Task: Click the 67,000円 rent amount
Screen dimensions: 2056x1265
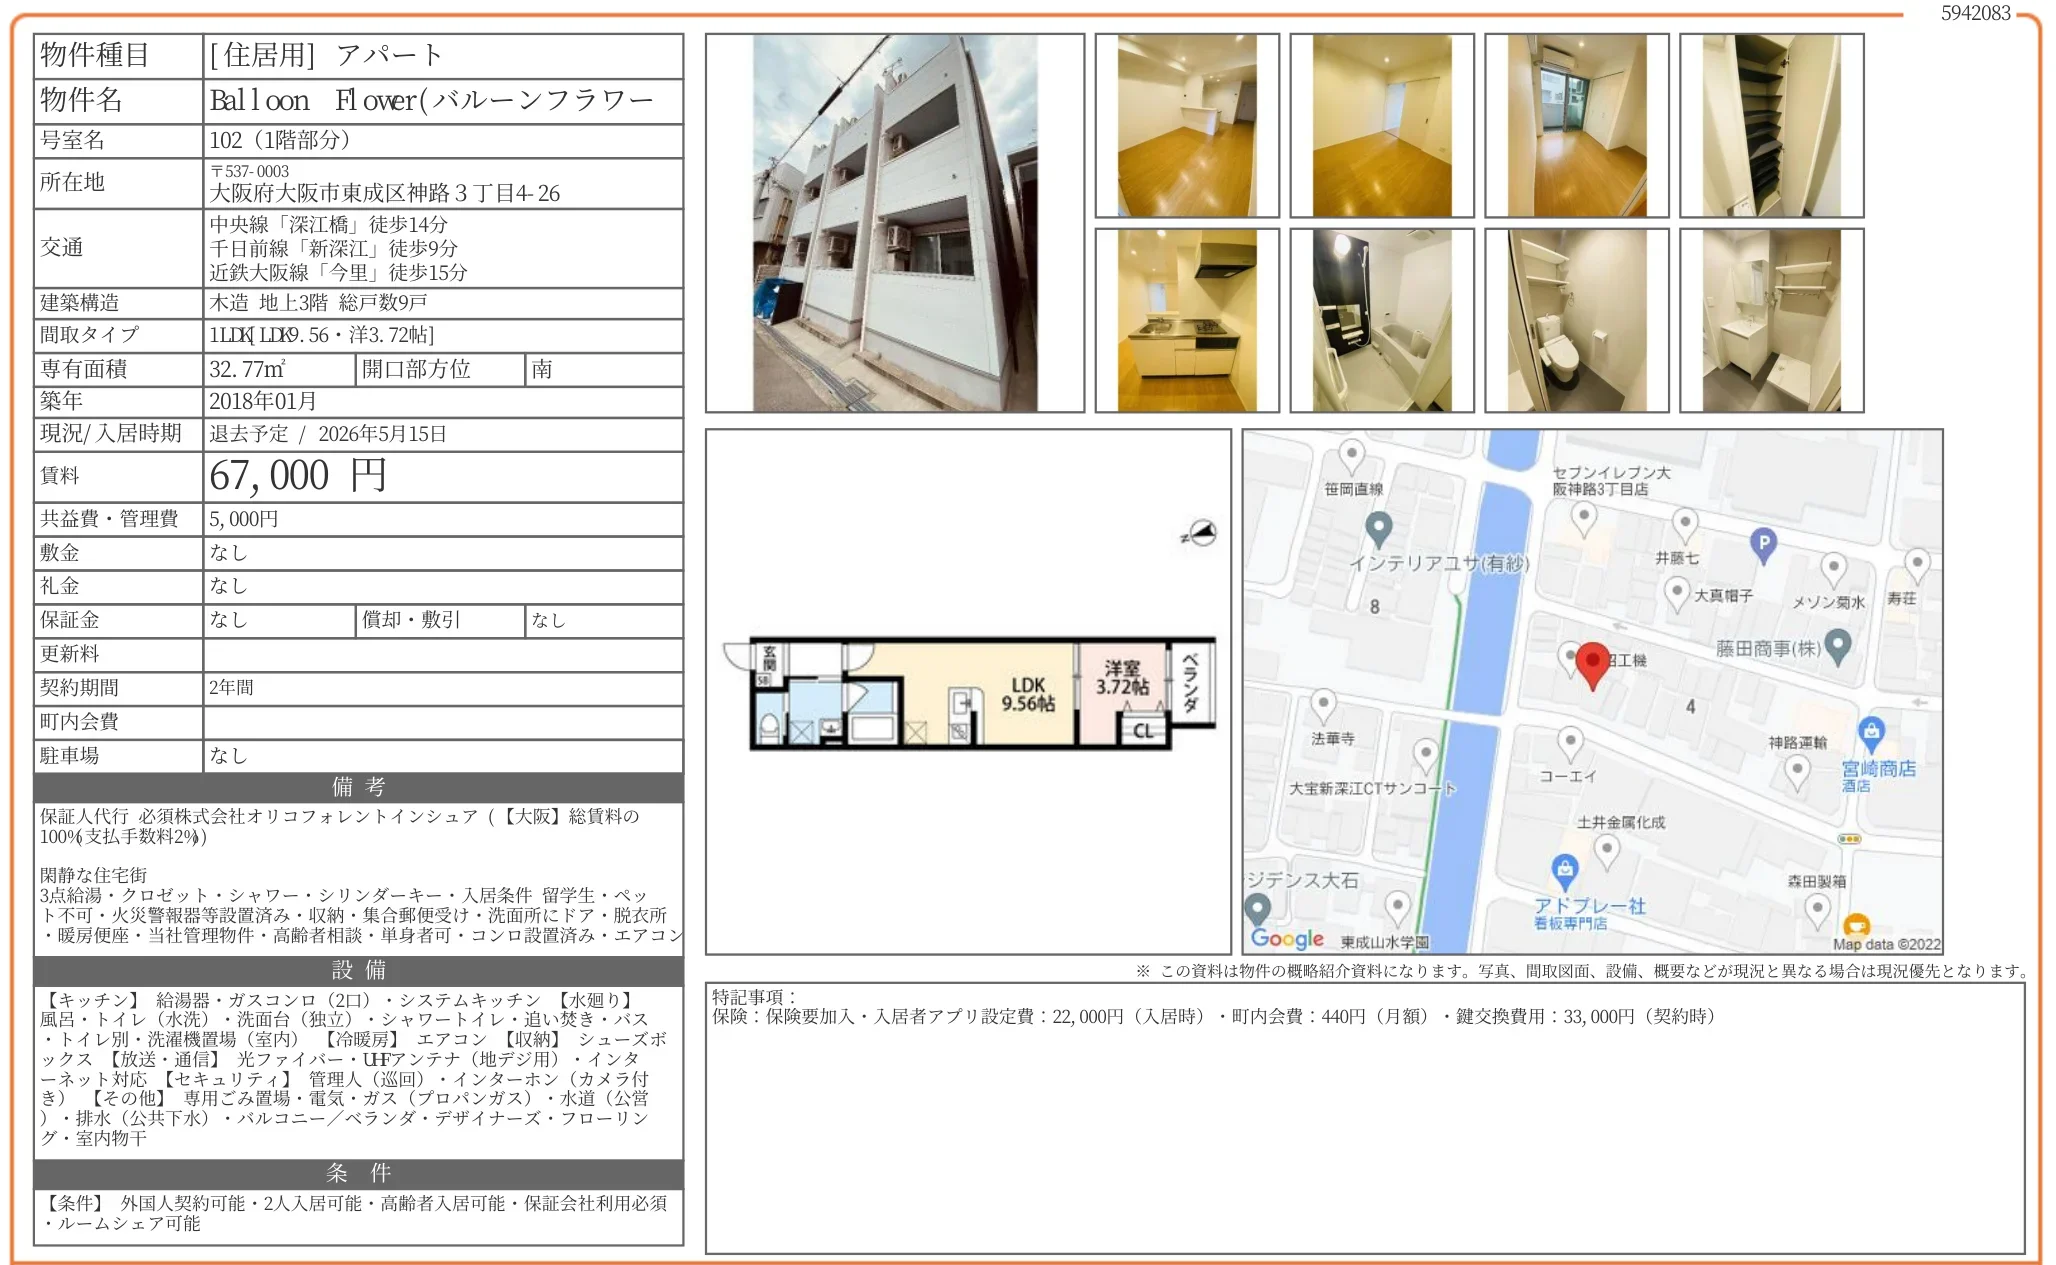Action: pyautogui.click(x=298, y=476)
